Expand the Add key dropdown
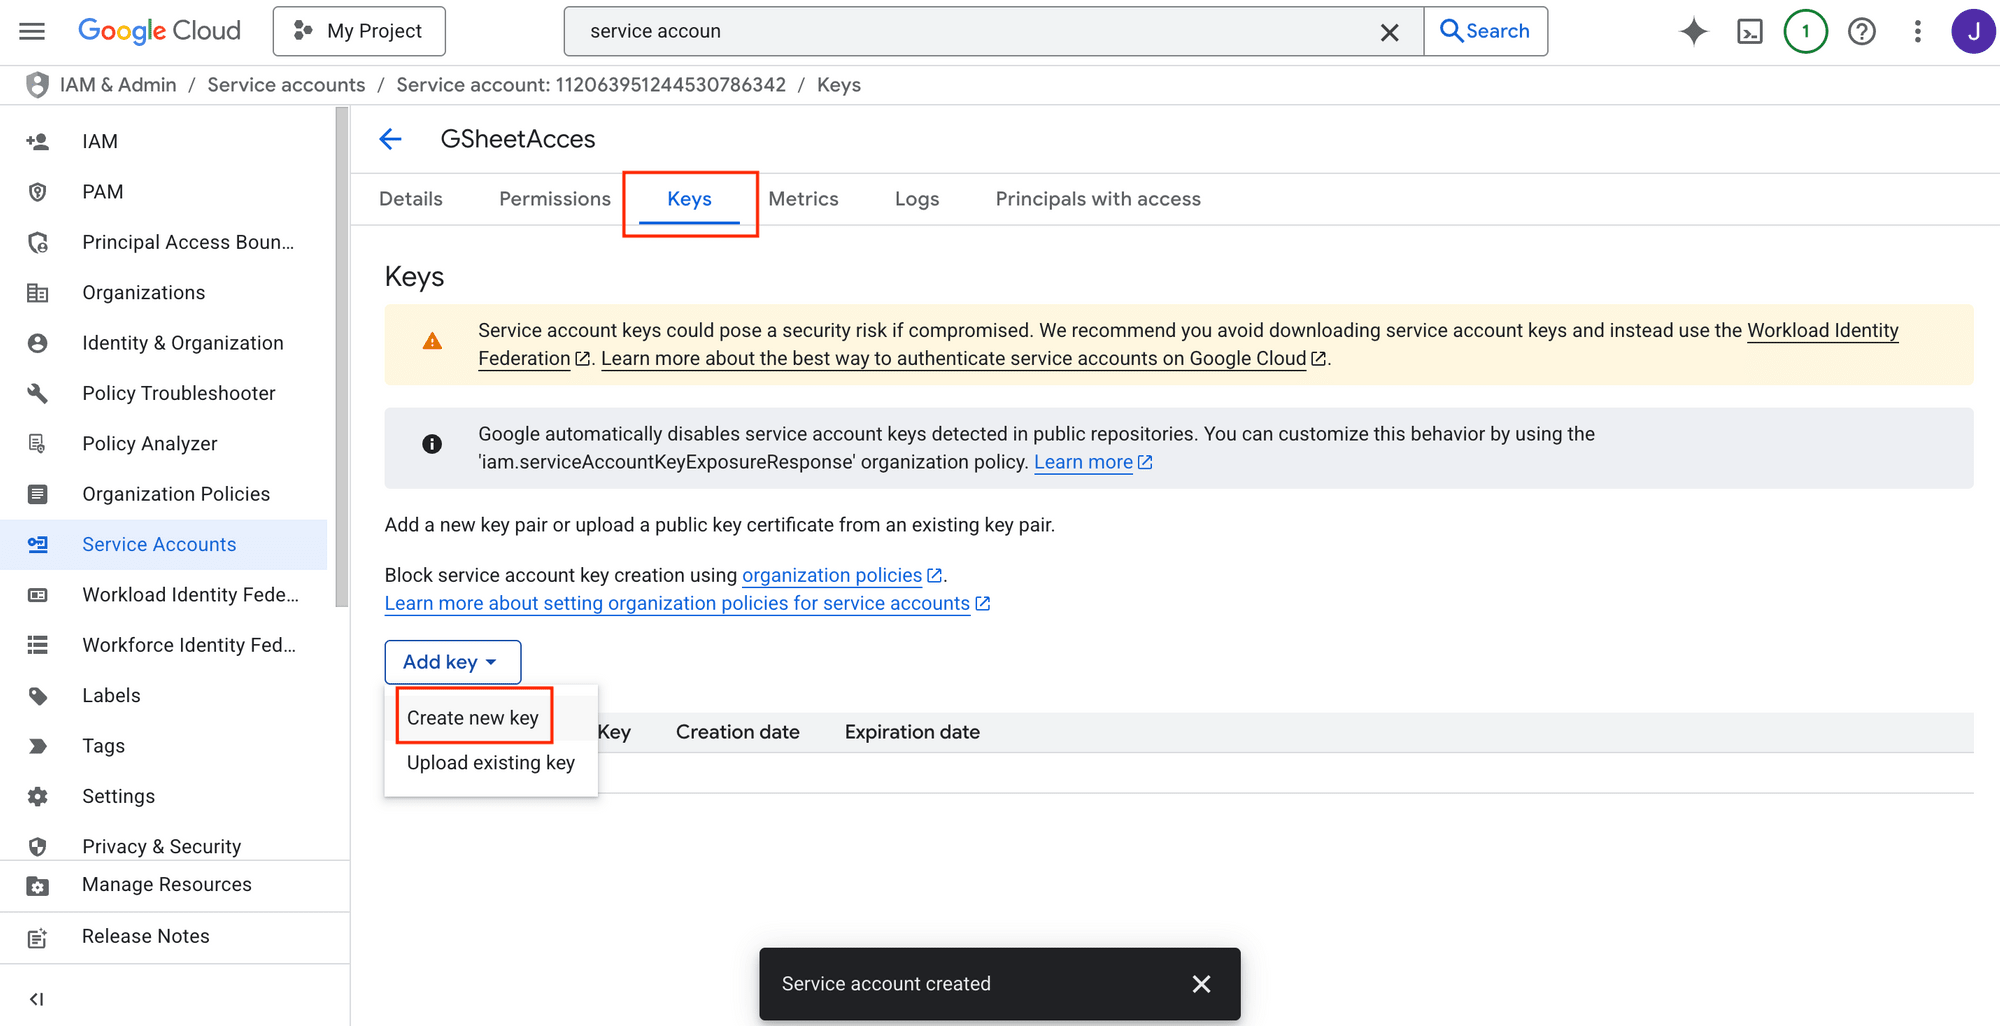 point(452,662)
